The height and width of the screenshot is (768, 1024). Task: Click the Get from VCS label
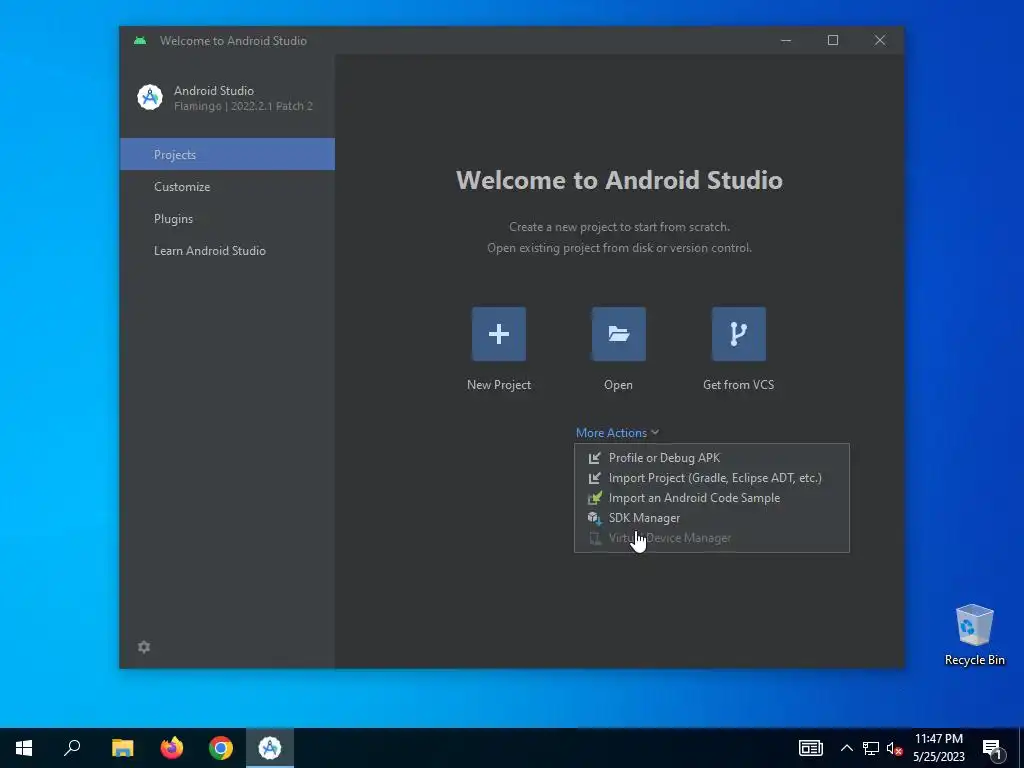click(x=739, y=385)
